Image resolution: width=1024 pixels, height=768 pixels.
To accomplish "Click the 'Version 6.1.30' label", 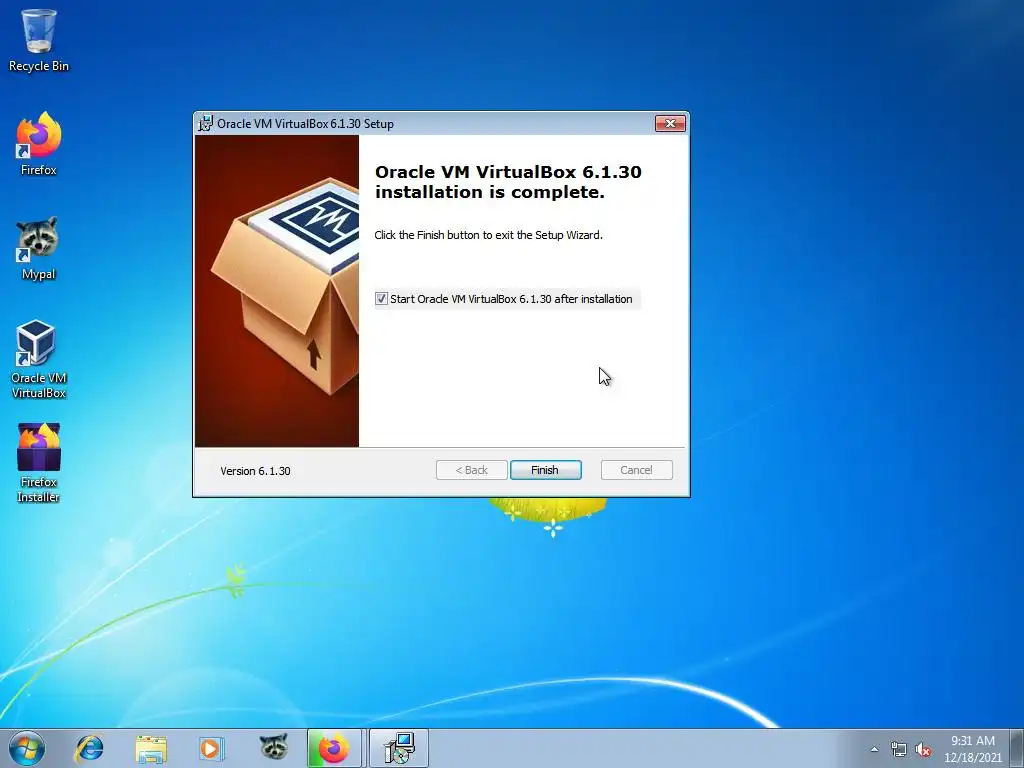I will tap(255, 471).
